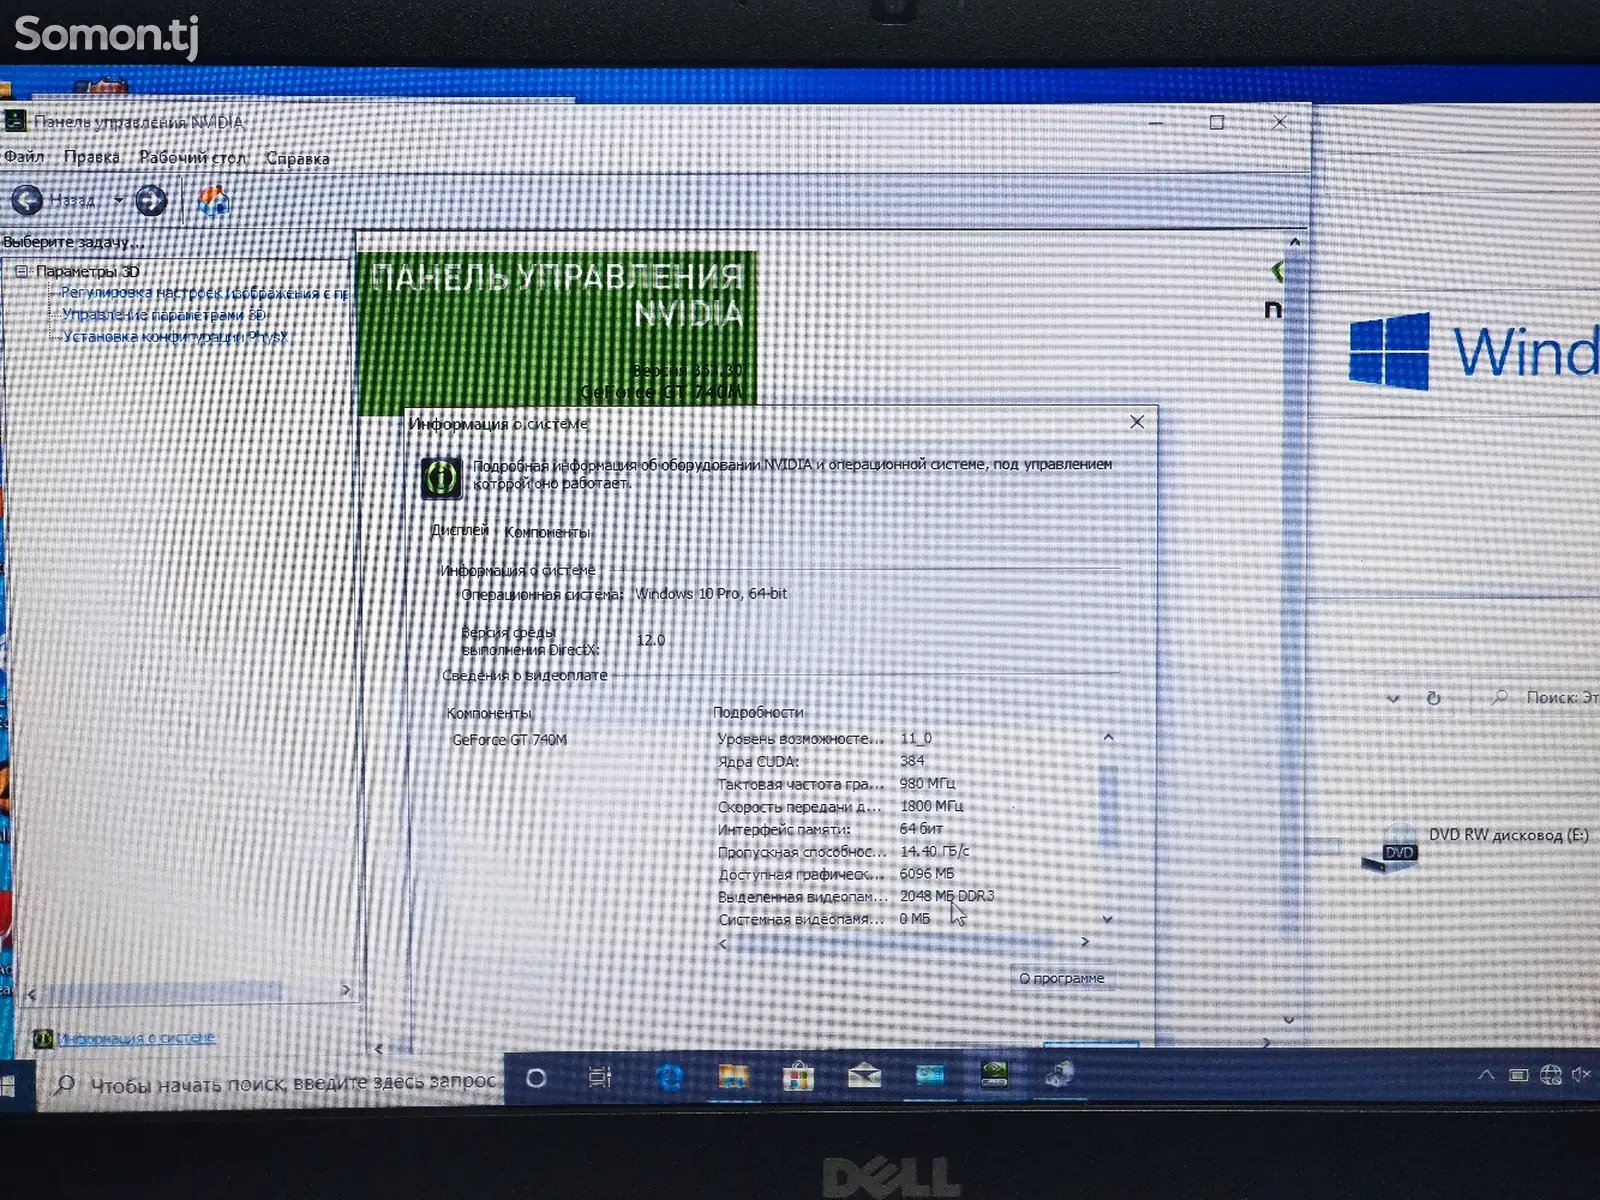Screen dimensions: 1600x1200
Task: Open Cortana circle icon on taskbar
Action: [x=536, y=1078]
